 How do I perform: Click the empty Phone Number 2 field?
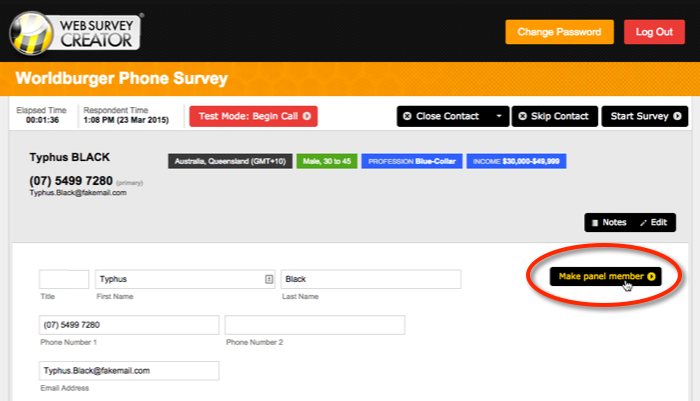[314, 325]
